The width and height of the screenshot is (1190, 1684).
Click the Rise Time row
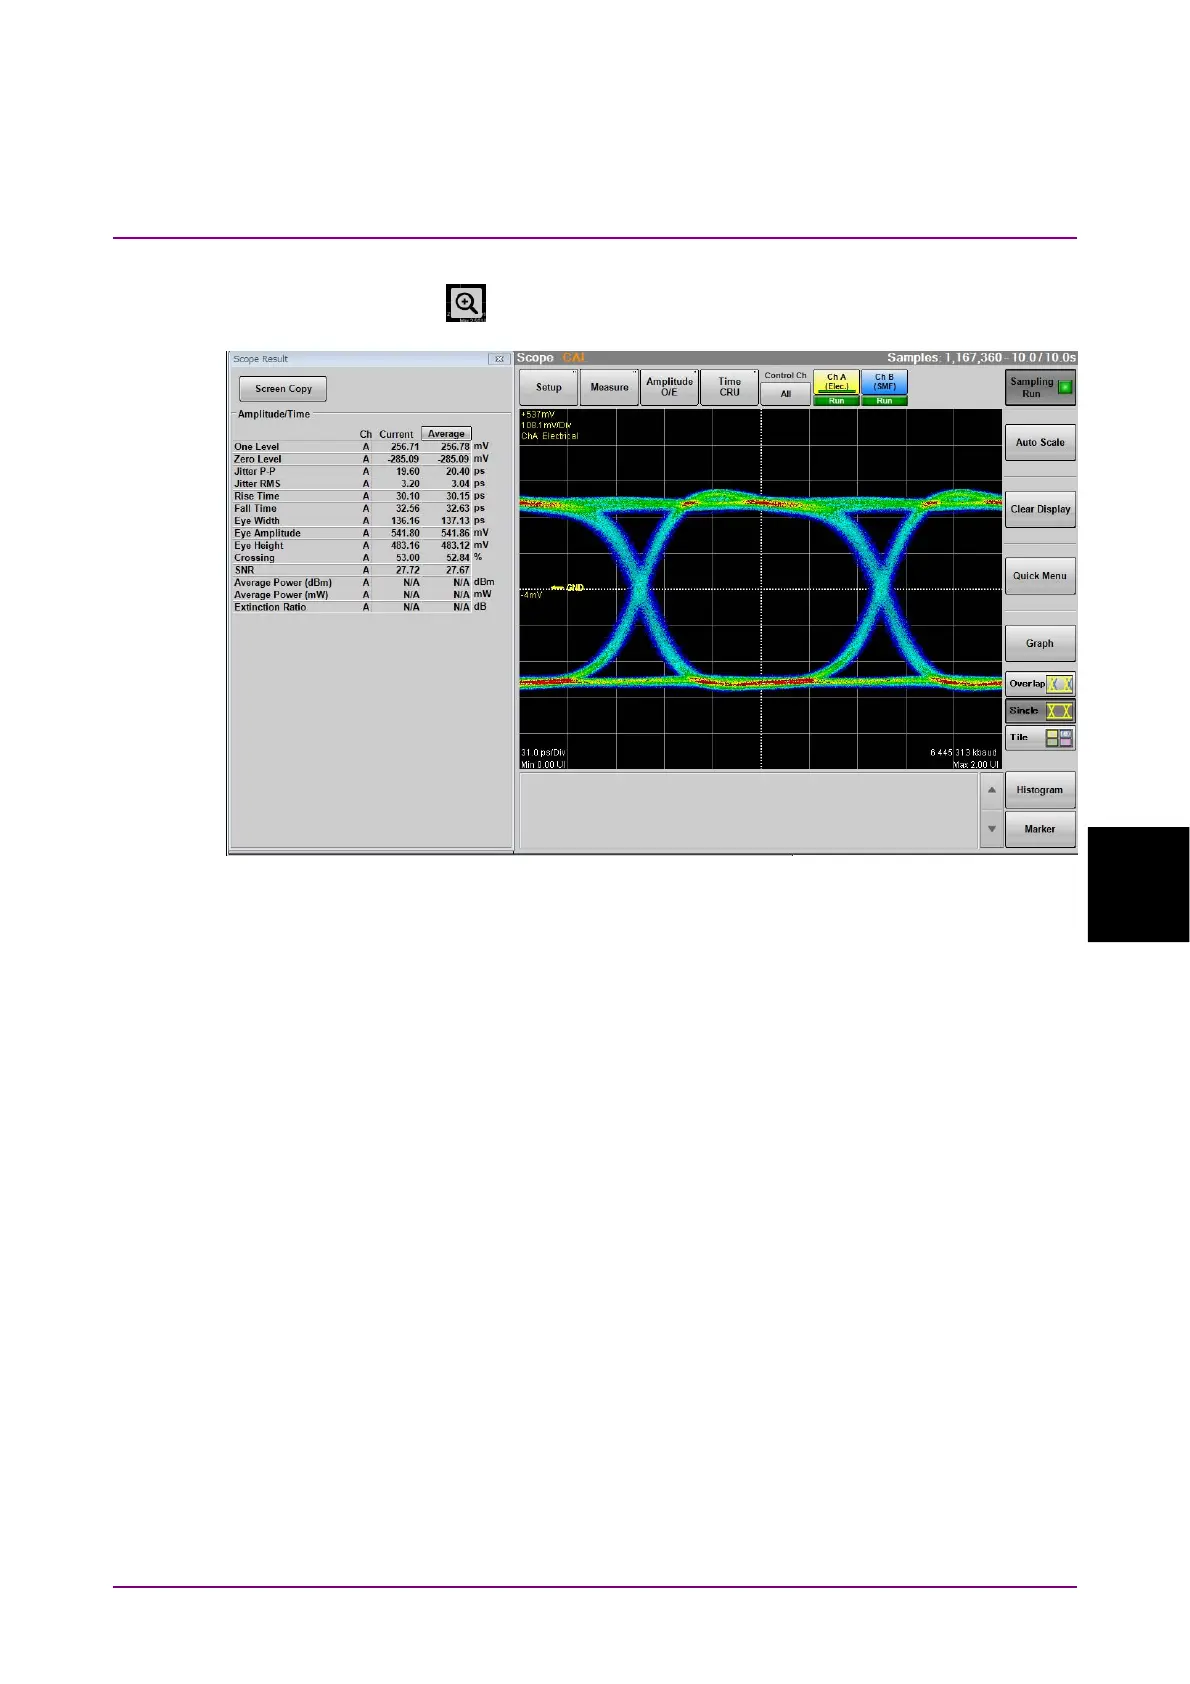pos(361,496)
